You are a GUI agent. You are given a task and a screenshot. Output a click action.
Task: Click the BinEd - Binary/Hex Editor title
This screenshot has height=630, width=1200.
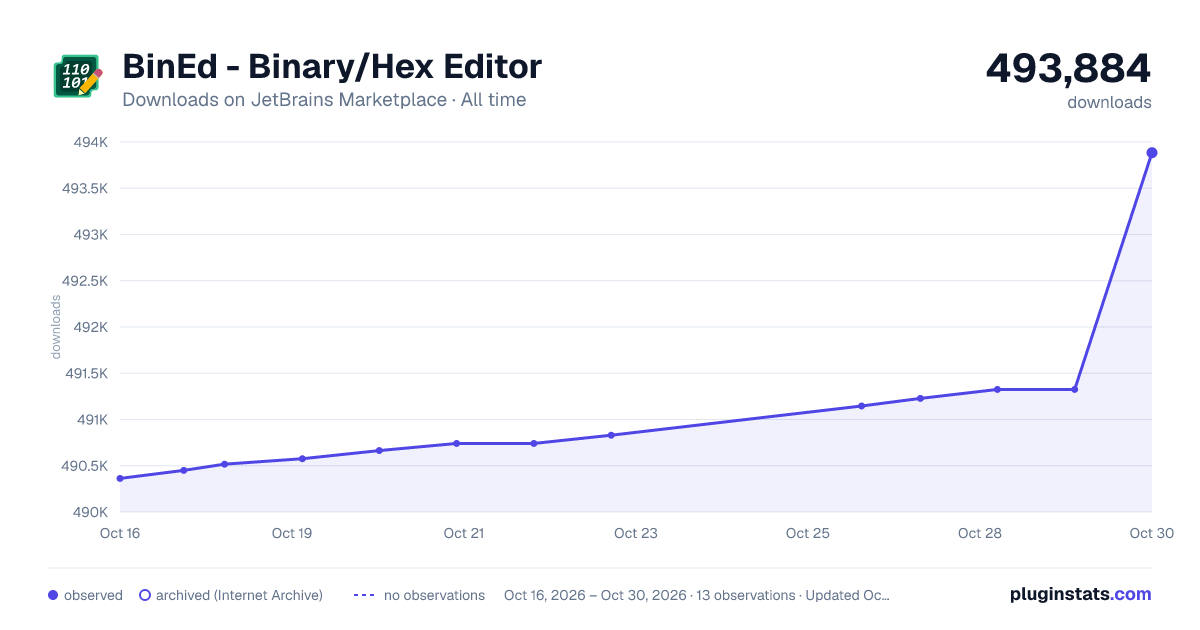pyautogui.click(x=332, y=67)
